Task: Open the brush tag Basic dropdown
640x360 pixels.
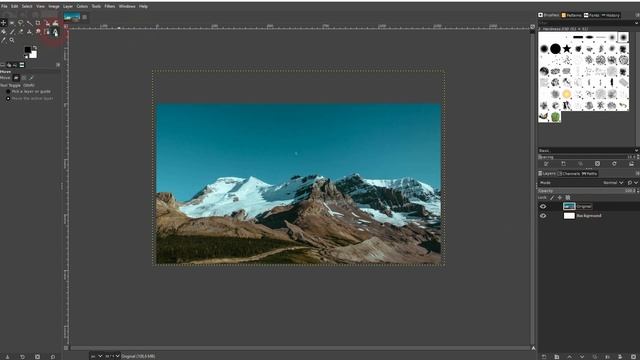Action: 588,150
